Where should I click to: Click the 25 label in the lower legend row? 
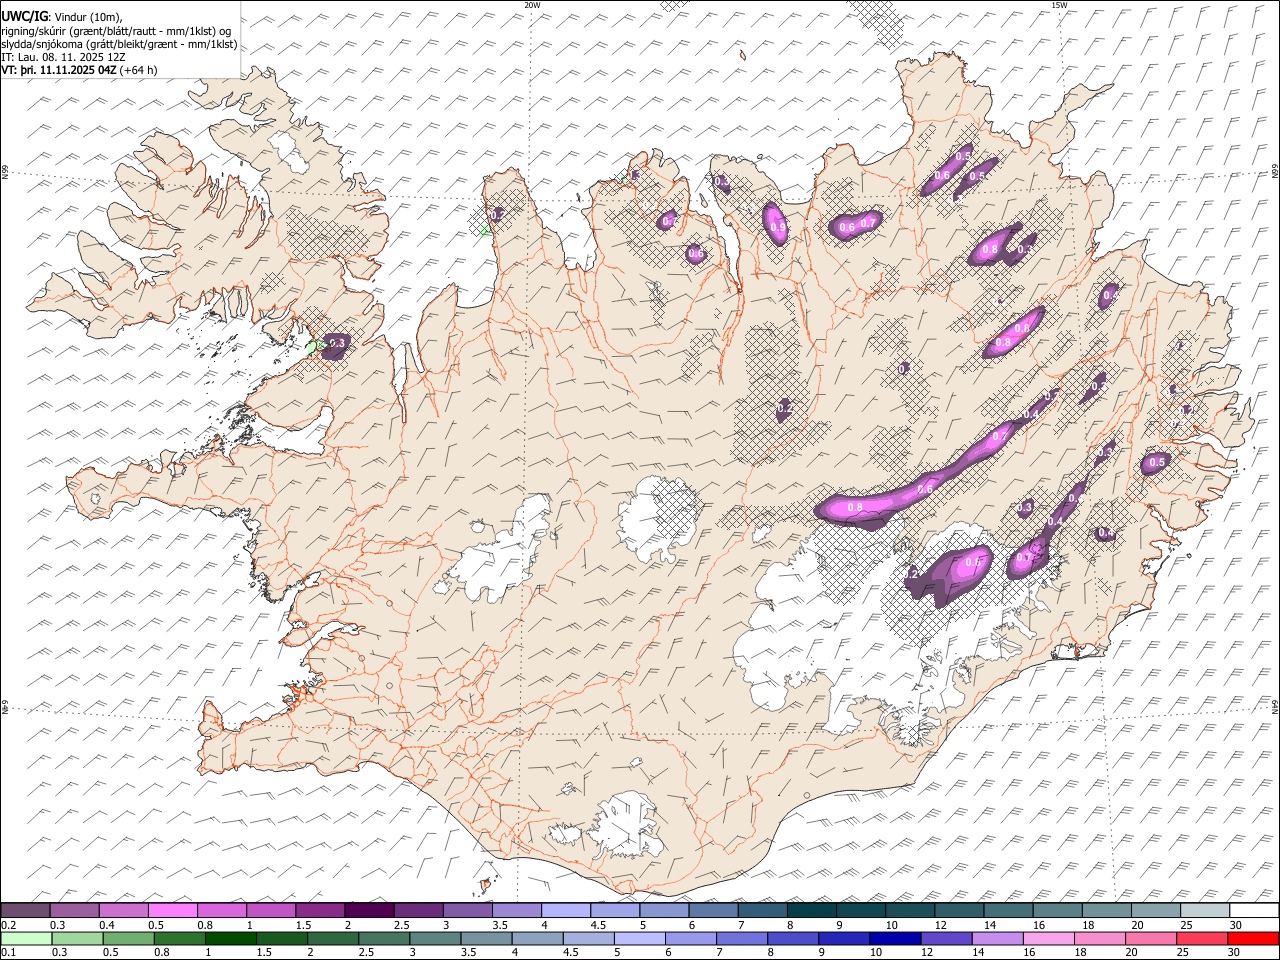1184,952
